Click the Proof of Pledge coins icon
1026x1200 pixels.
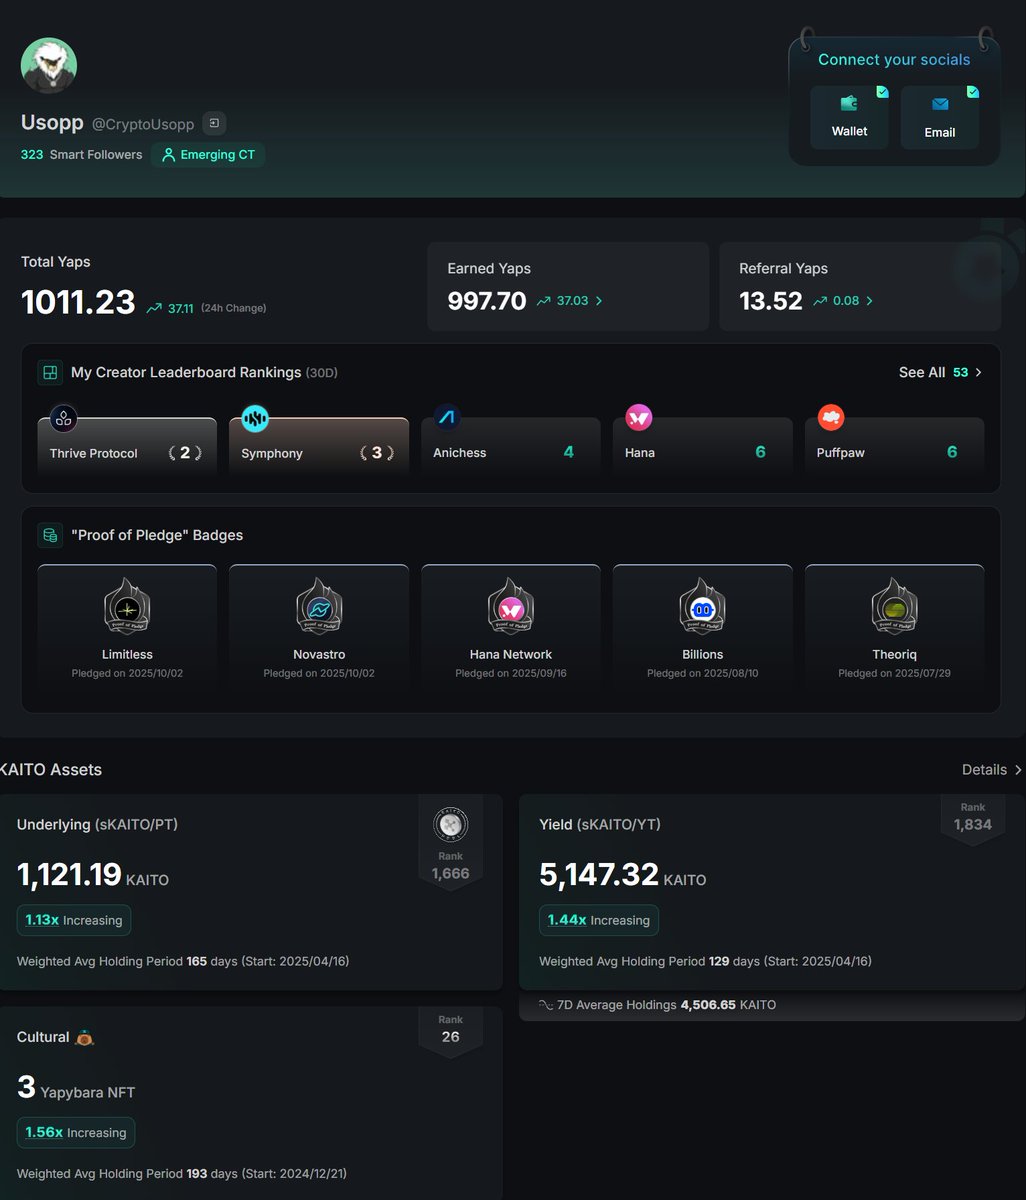click(49, 535)
